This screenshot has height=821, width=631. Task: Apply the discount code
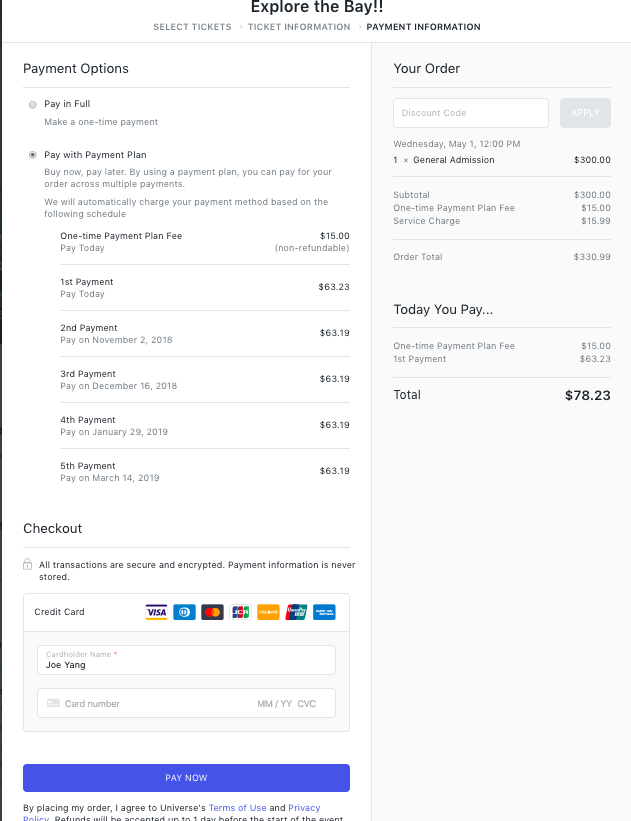[x=585, y=113]
